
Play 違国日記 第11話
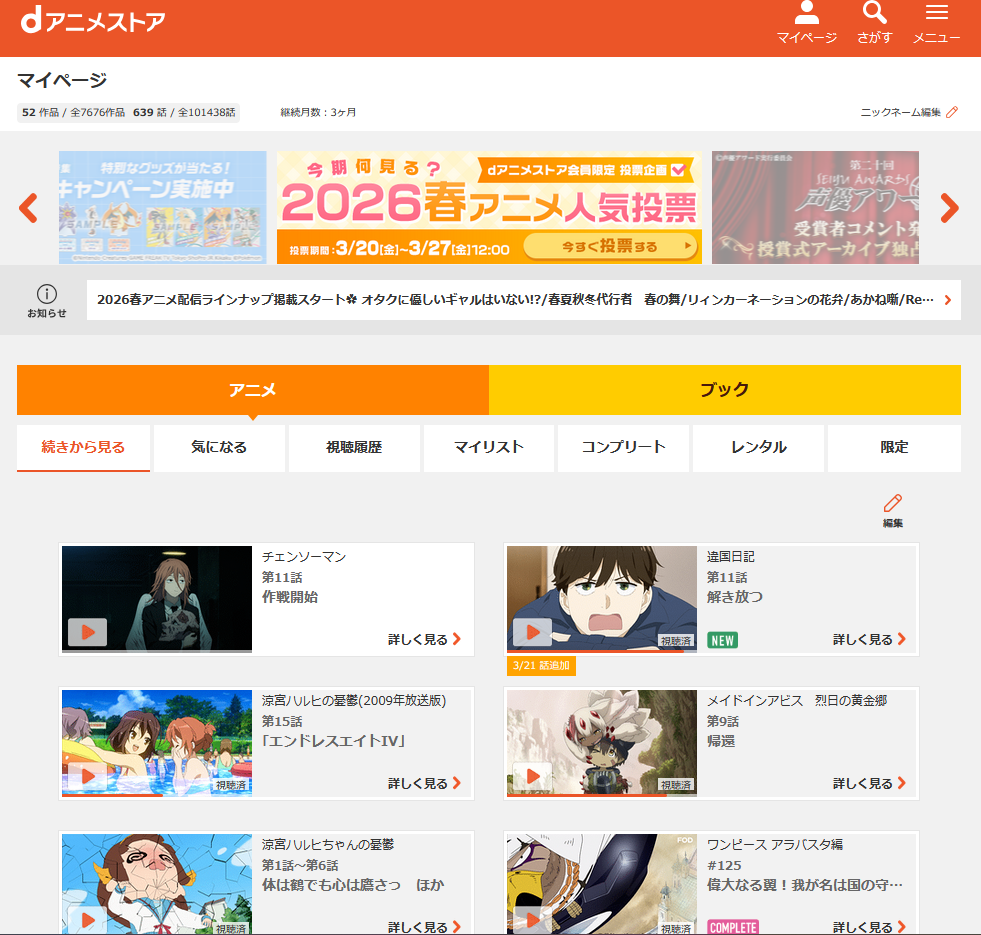pos(532,632)
